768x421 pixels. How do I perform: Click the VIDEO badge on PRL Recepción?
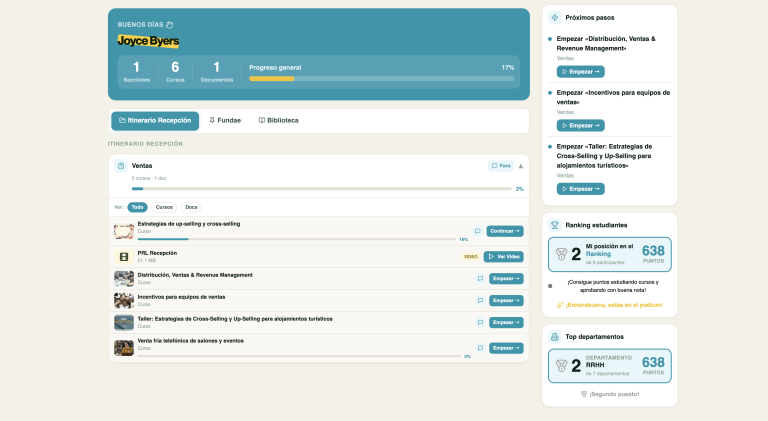coord(471,257)
